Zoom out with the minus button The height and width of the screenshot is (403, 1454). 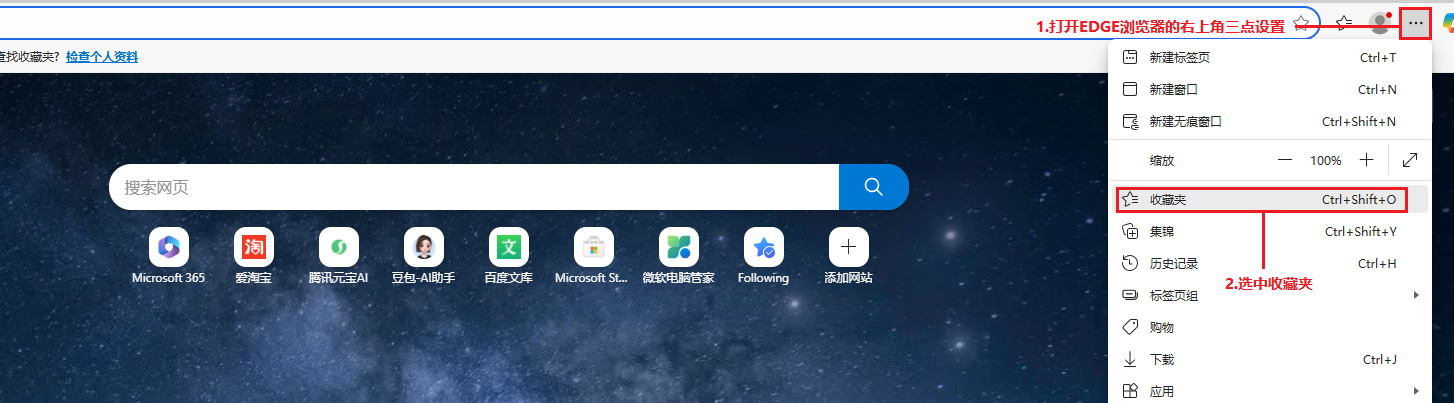click(1285, 160)
